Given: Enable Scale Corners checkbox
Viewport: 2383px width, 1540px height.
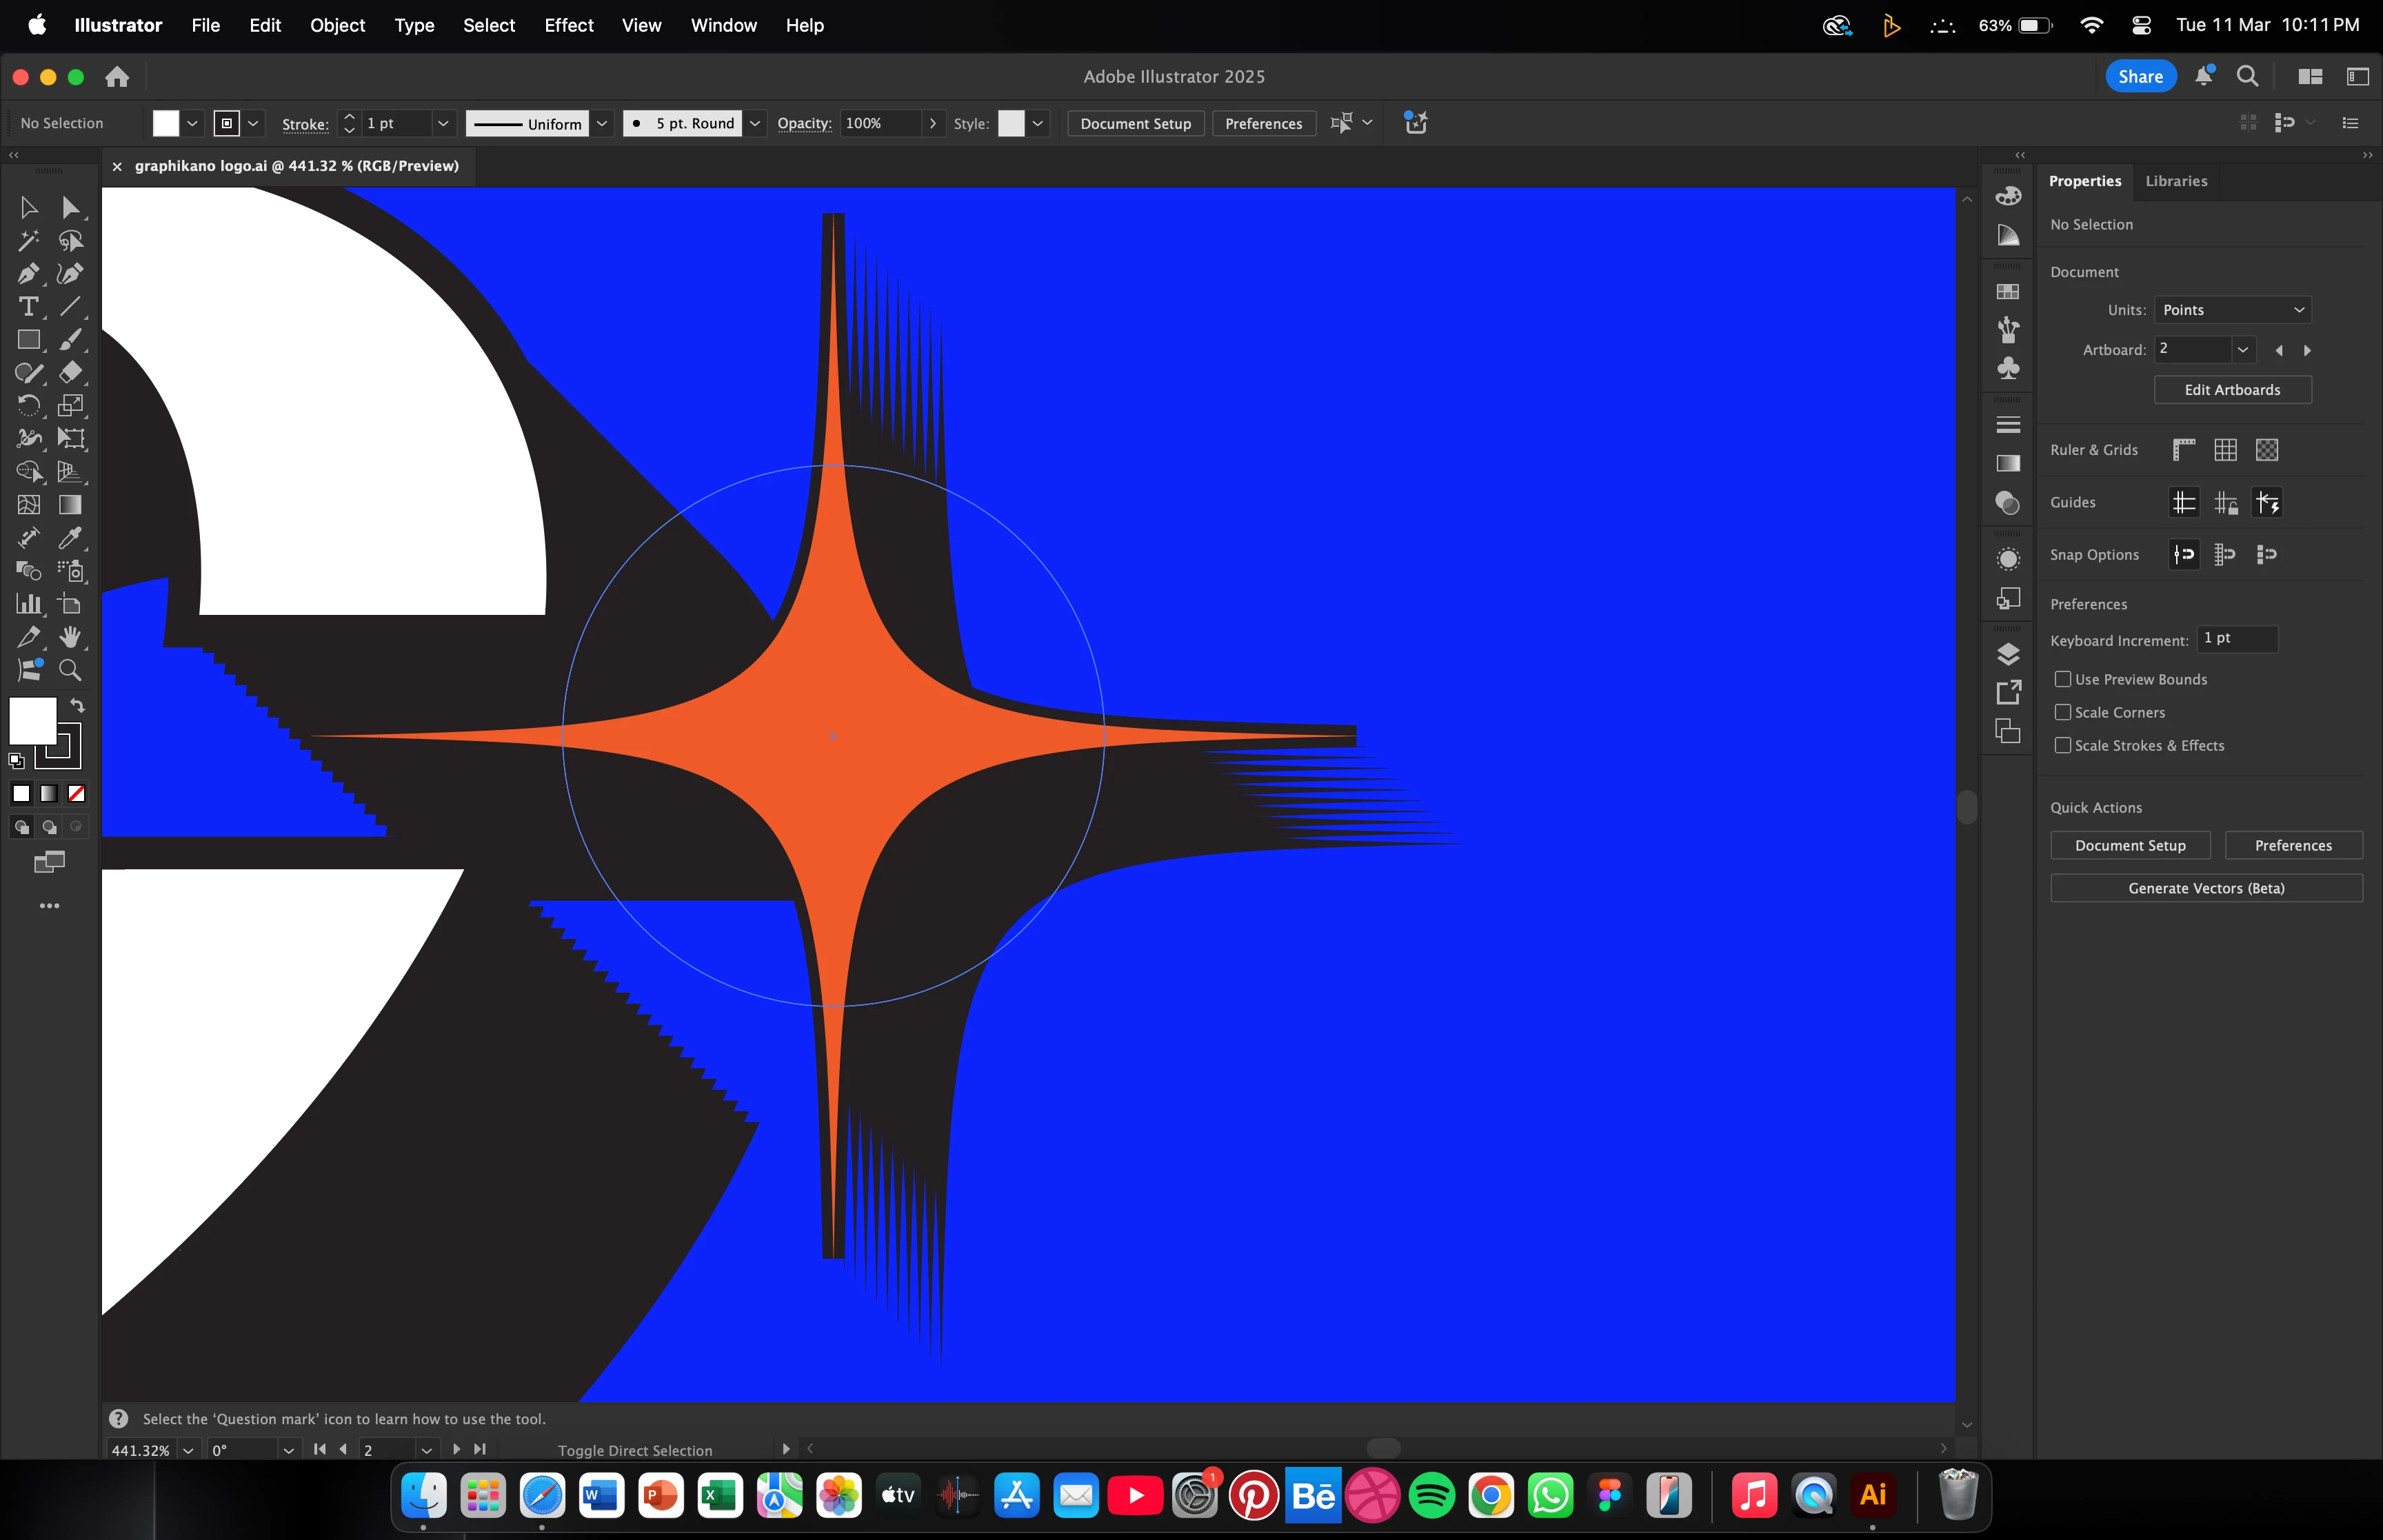Looking at the screenshot, I should click(2062, 712).
